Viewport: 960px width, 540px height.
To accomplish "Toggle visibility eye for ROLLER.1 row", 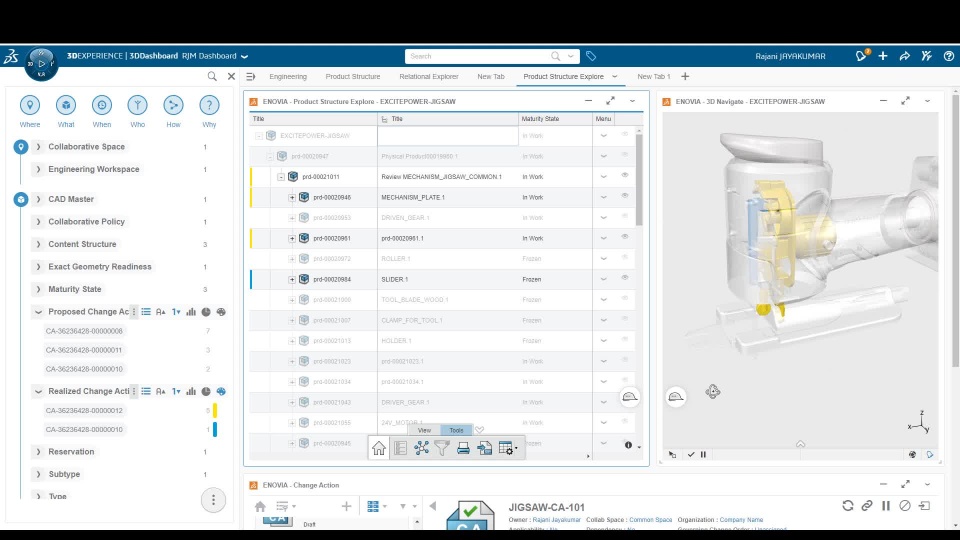I will [624, 258].
